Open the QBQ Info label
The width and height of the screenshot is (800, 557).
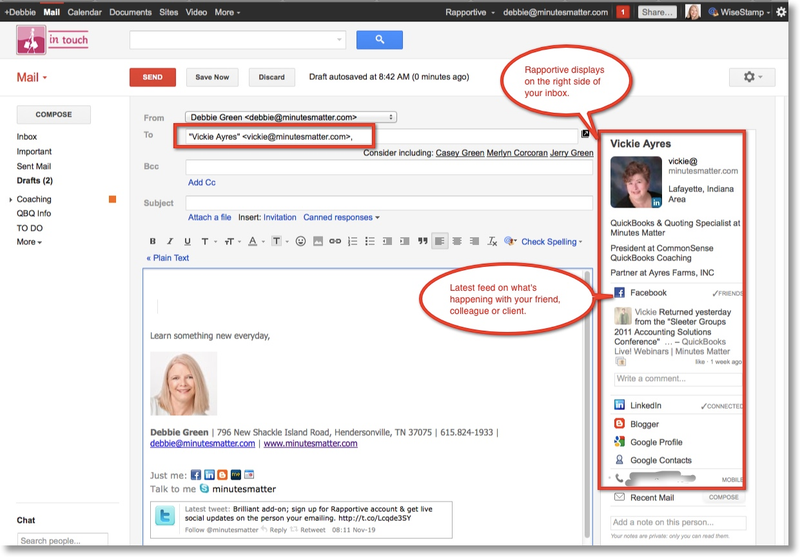pos(34,213)
